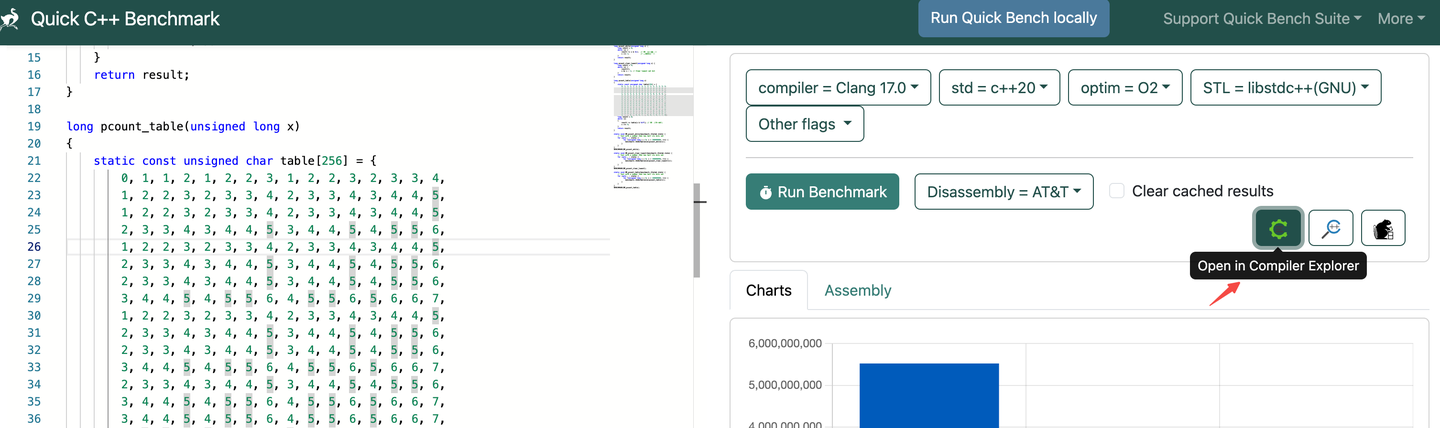Click the 6,000,000,000 axis label
Image resolution: width=1440 pixels, height=428 pixels.
785,344
